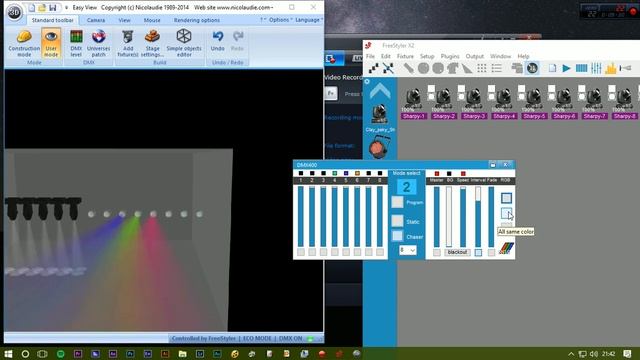Click the blackout button
This screenshot has height=360, width=640.
pos(457,252)
